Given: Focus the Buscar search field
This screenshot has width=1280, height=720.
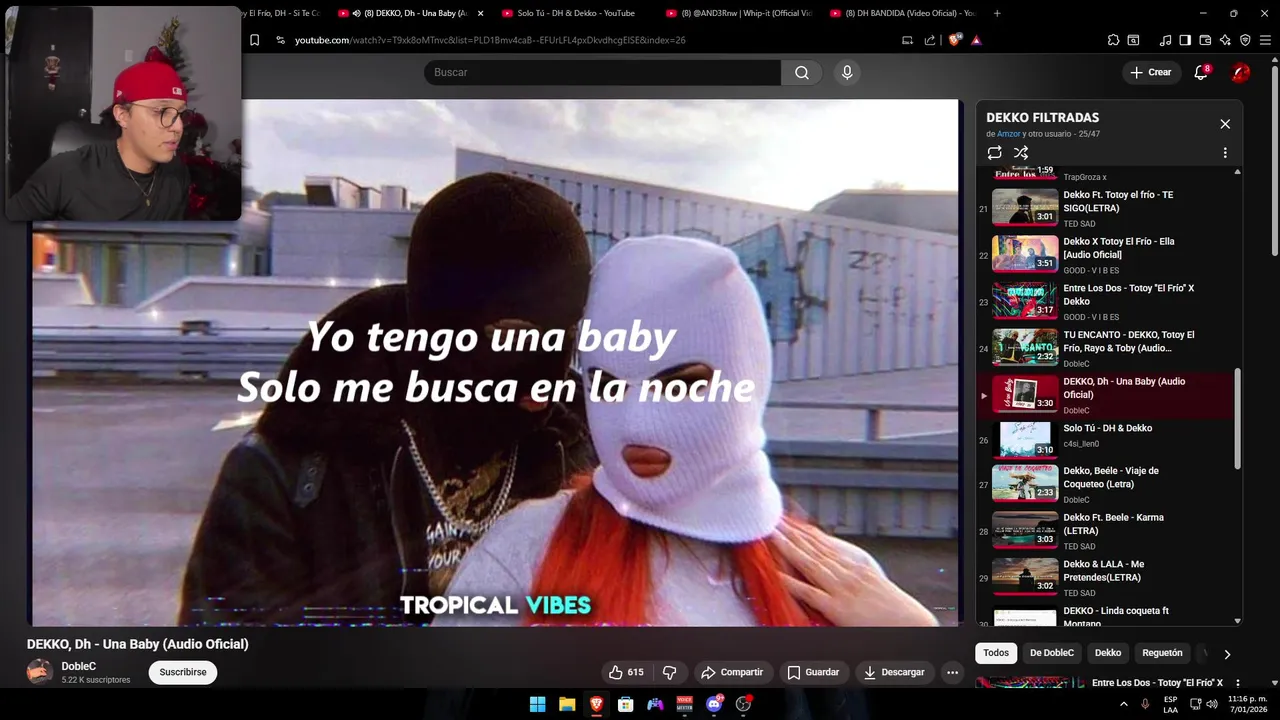Looking at the screenshot, I should [602, 72].
